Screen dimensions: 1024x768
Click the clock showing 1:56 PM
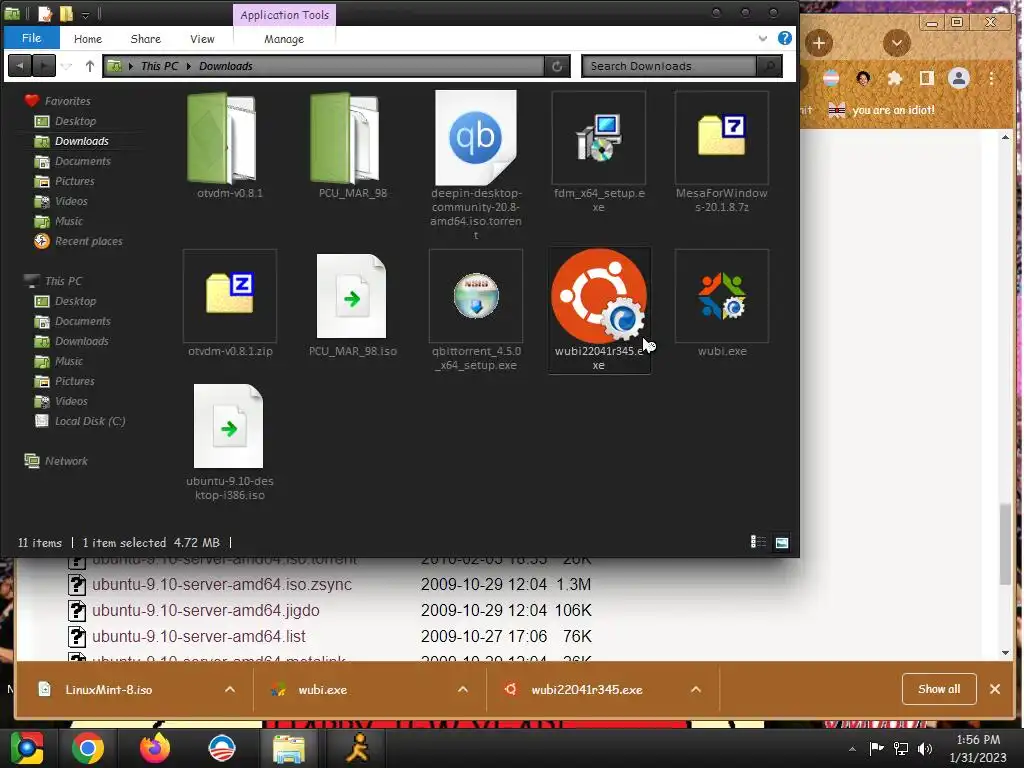point(978,740)
